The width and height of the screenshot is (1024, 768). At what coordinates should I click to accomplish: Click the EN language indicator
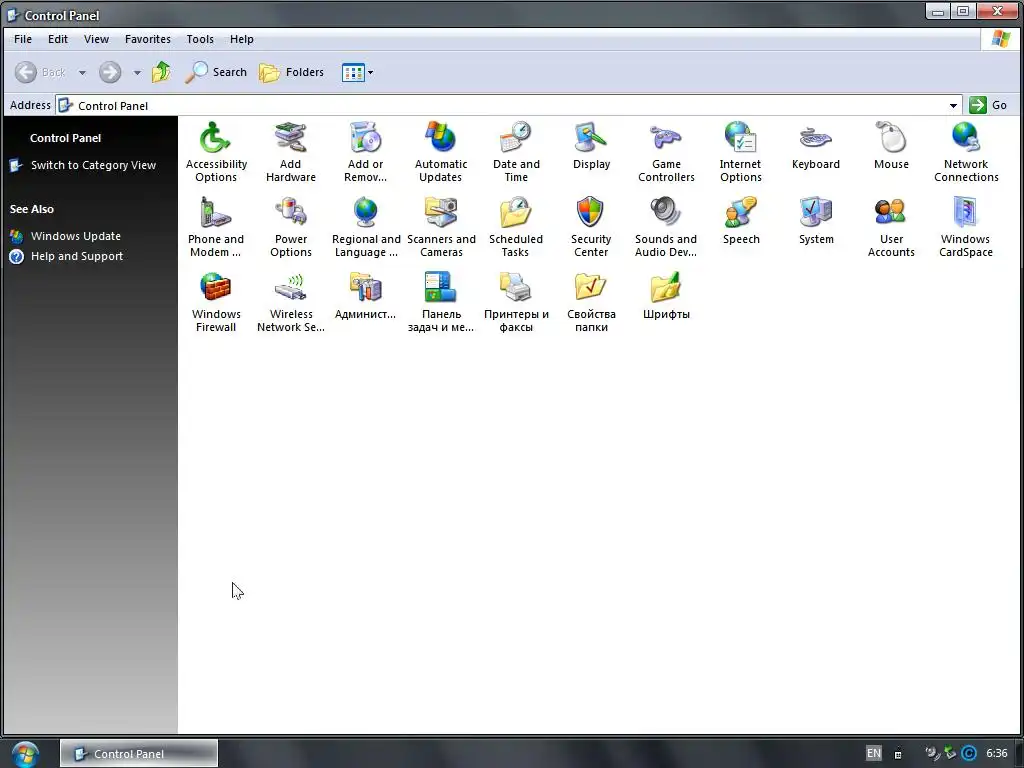[874, 753]
